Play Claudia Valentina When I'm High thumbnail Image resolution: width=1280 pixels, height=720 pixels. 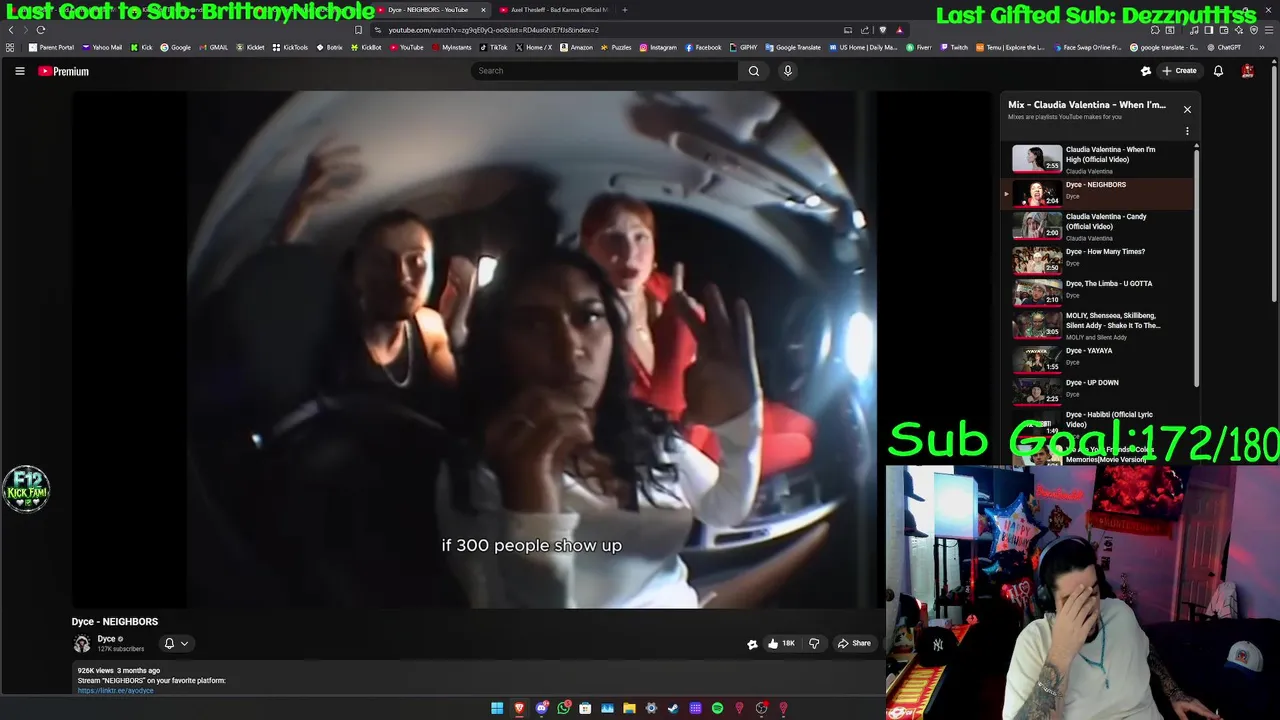[1037, 159]
